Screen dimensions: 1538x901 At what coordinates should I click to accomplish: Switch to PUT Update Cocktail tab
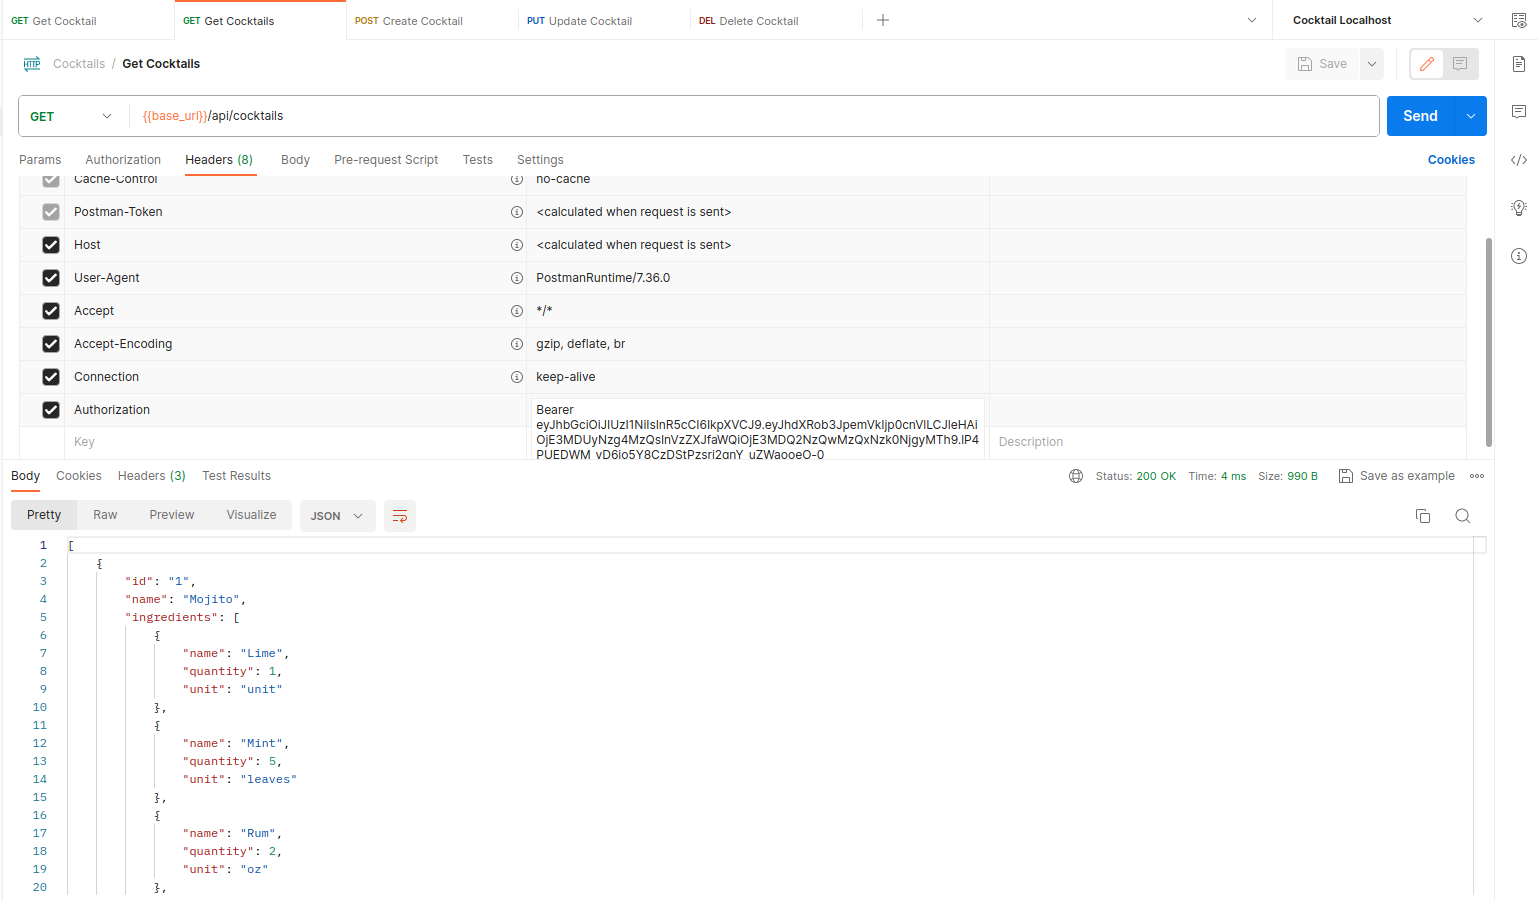coord(604,20)
